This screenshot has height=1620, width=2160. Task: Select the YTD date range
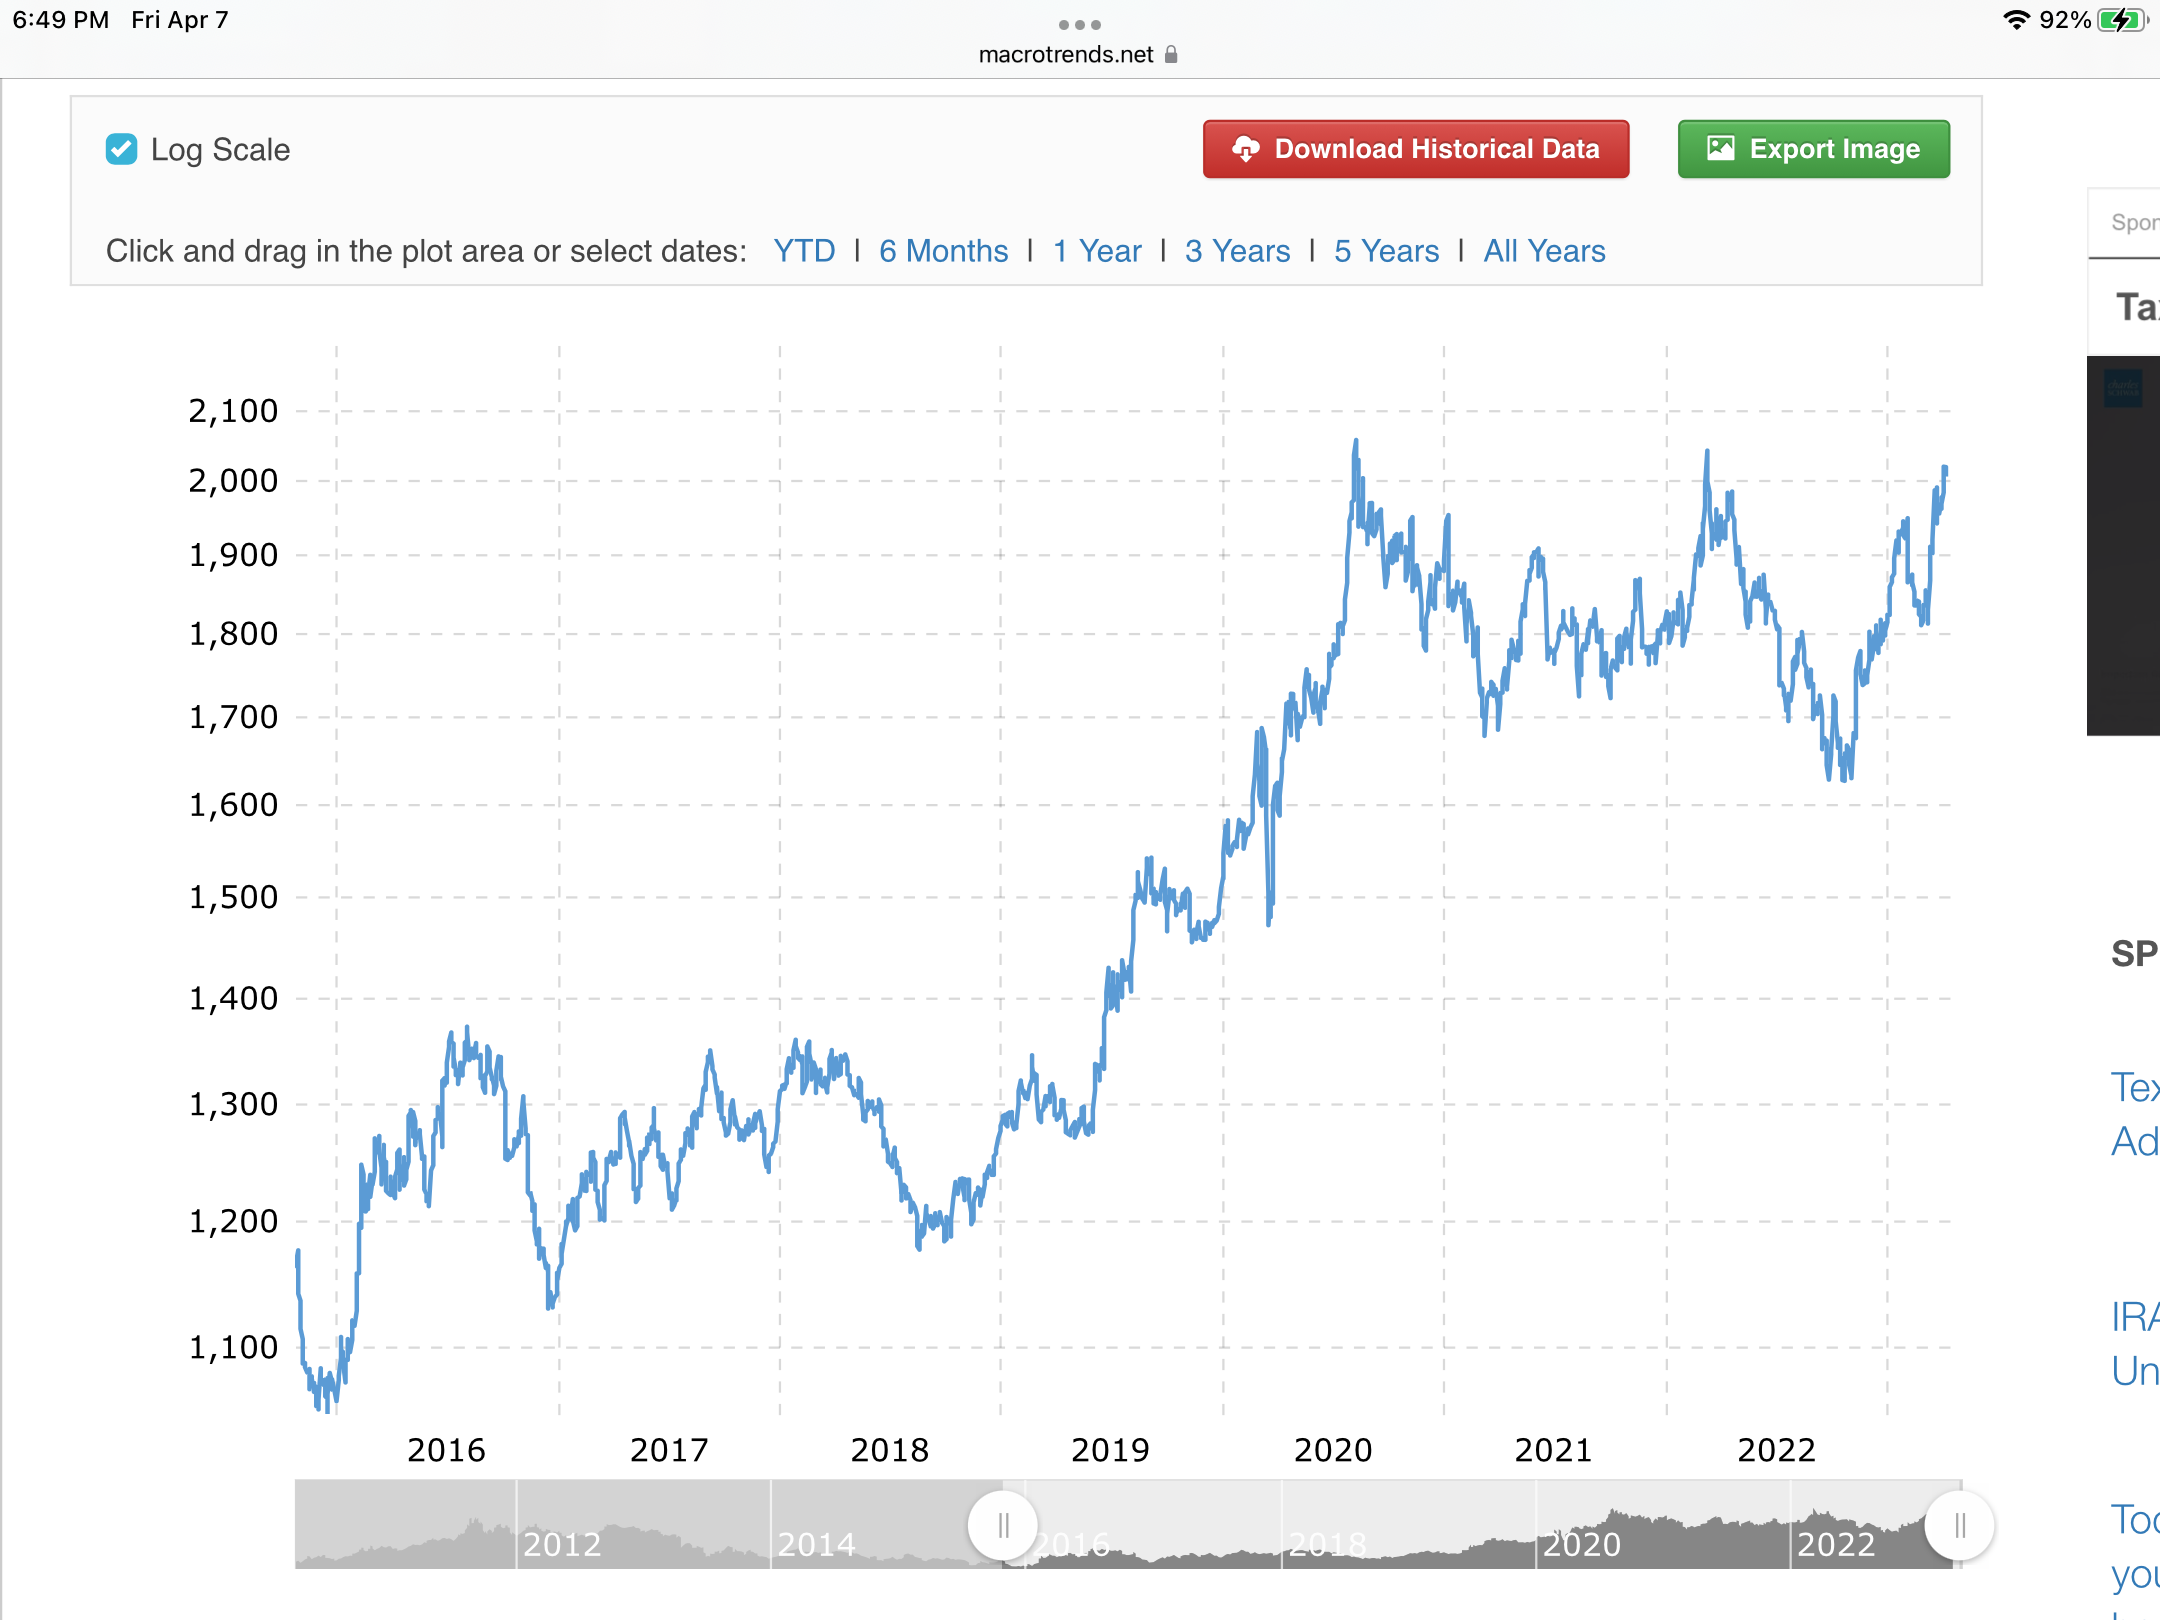(x=804, y=251)
